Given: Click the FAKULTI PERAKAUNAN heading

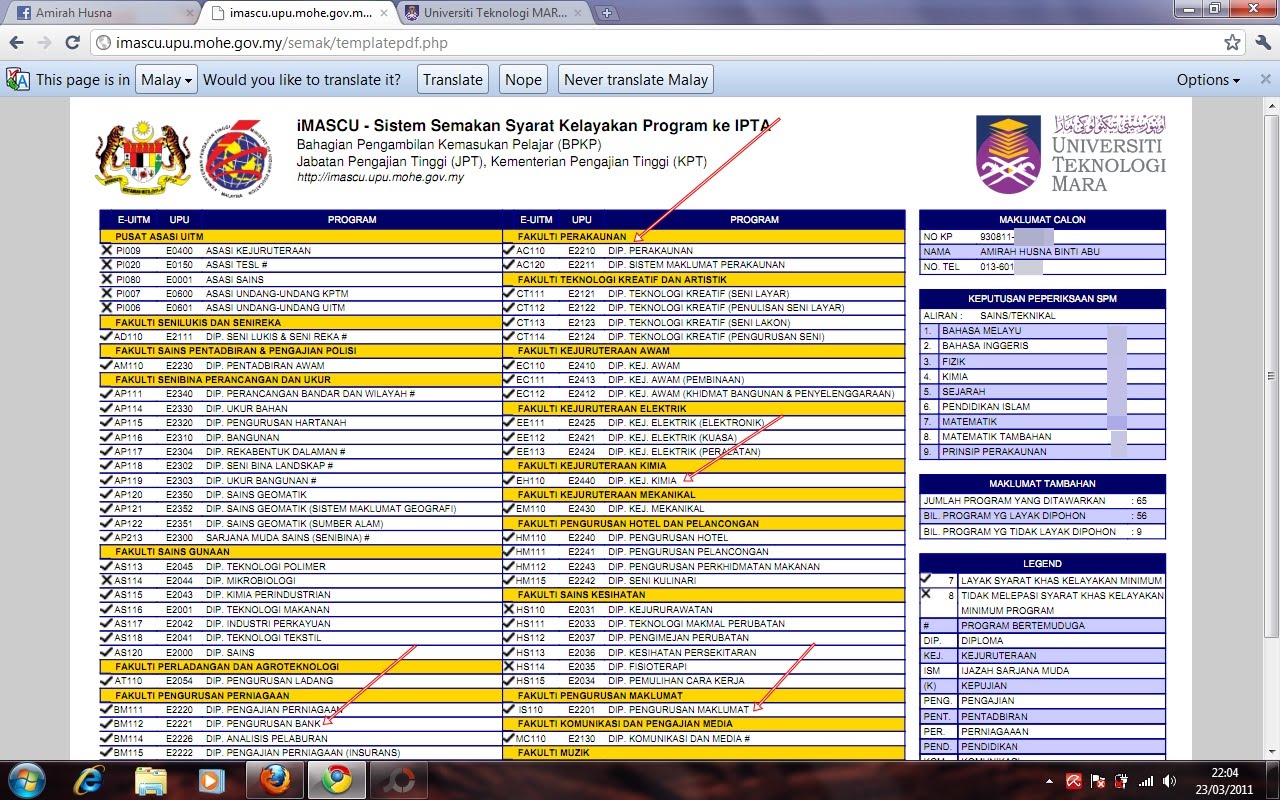Looking at the screenshot, I should 571,237.
